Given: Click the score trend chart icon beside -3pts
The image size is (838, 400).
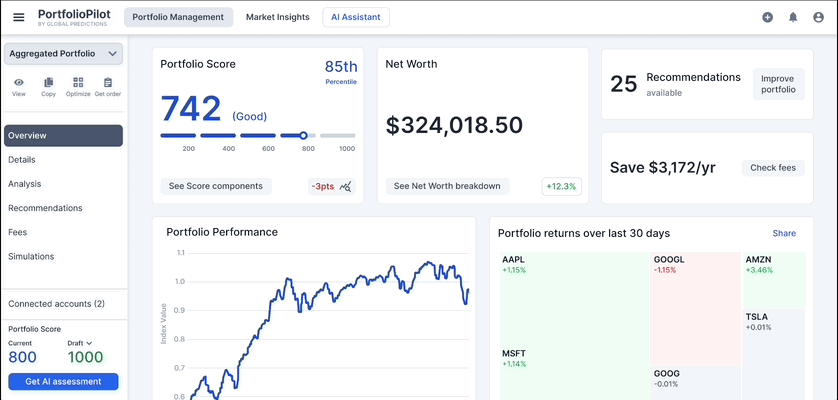Looking at the screenshot, I should [x=346, y=187].
